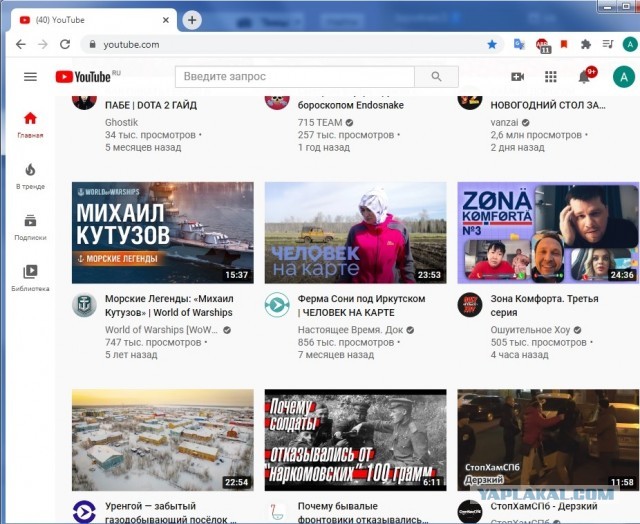The image size is (640, 524).
Task: Click the bookmark star icon
Action: [x=492, y=44]
